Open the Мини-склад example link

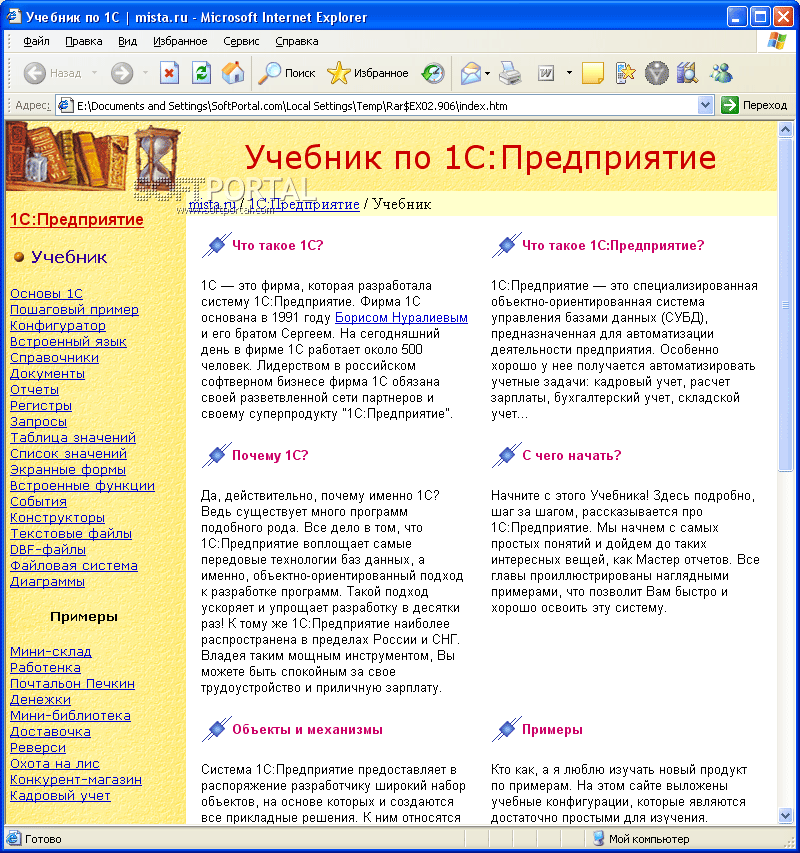coord(51,652)
